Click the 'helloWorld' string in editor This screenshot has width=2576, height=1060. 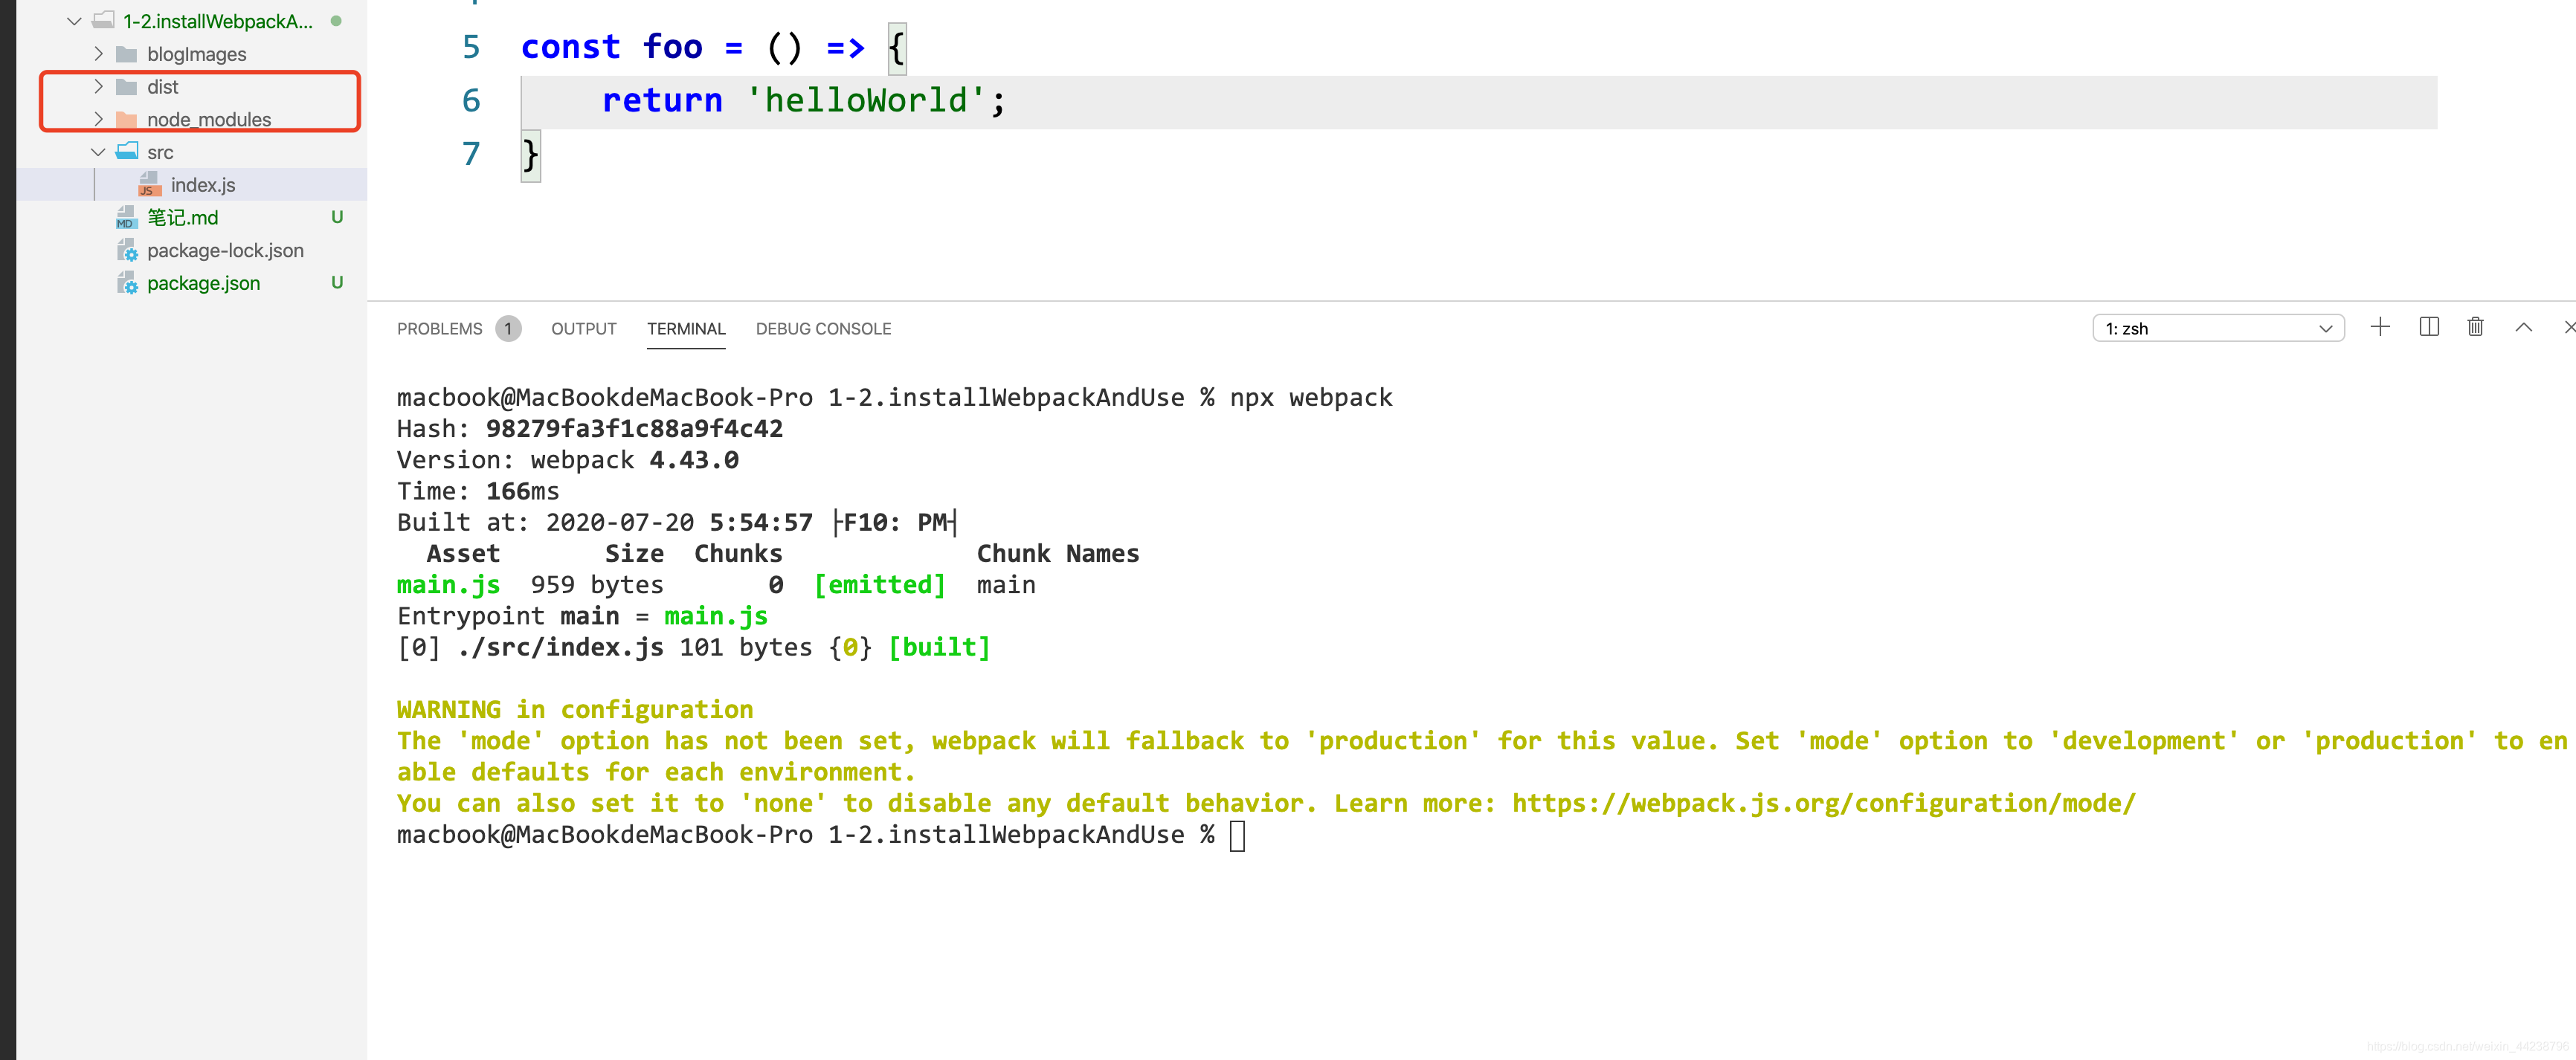(866, 100)
